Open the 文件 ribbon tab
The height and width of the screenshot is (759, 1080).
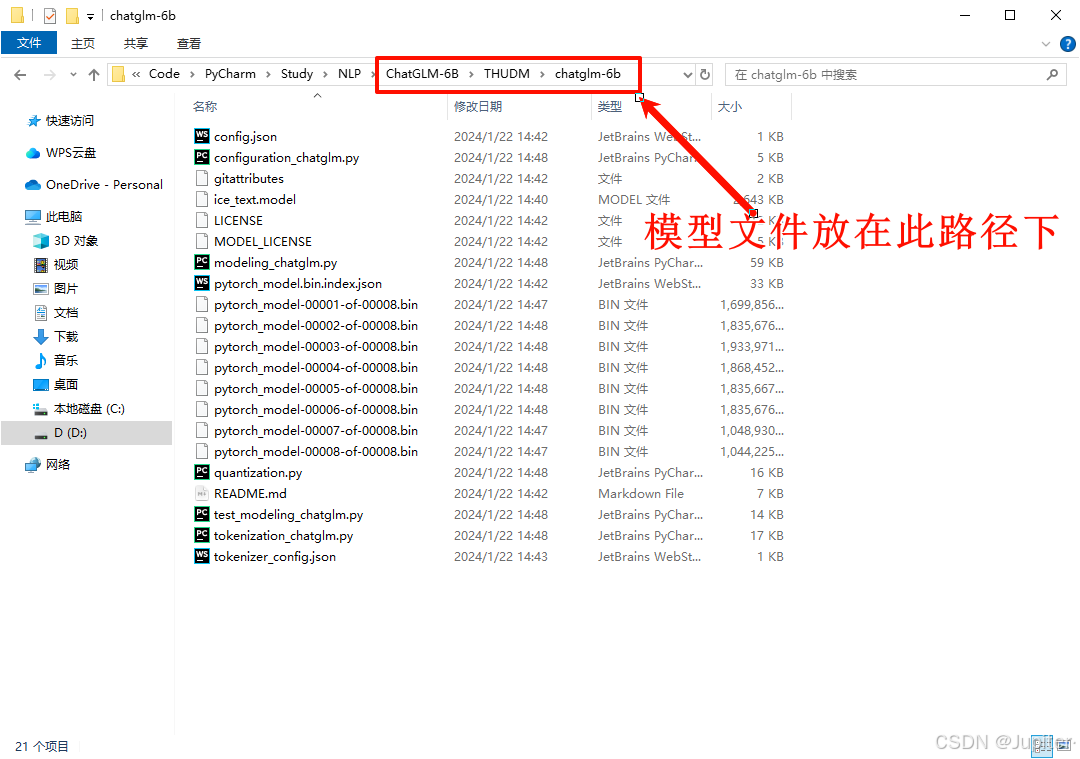(29, 43)
